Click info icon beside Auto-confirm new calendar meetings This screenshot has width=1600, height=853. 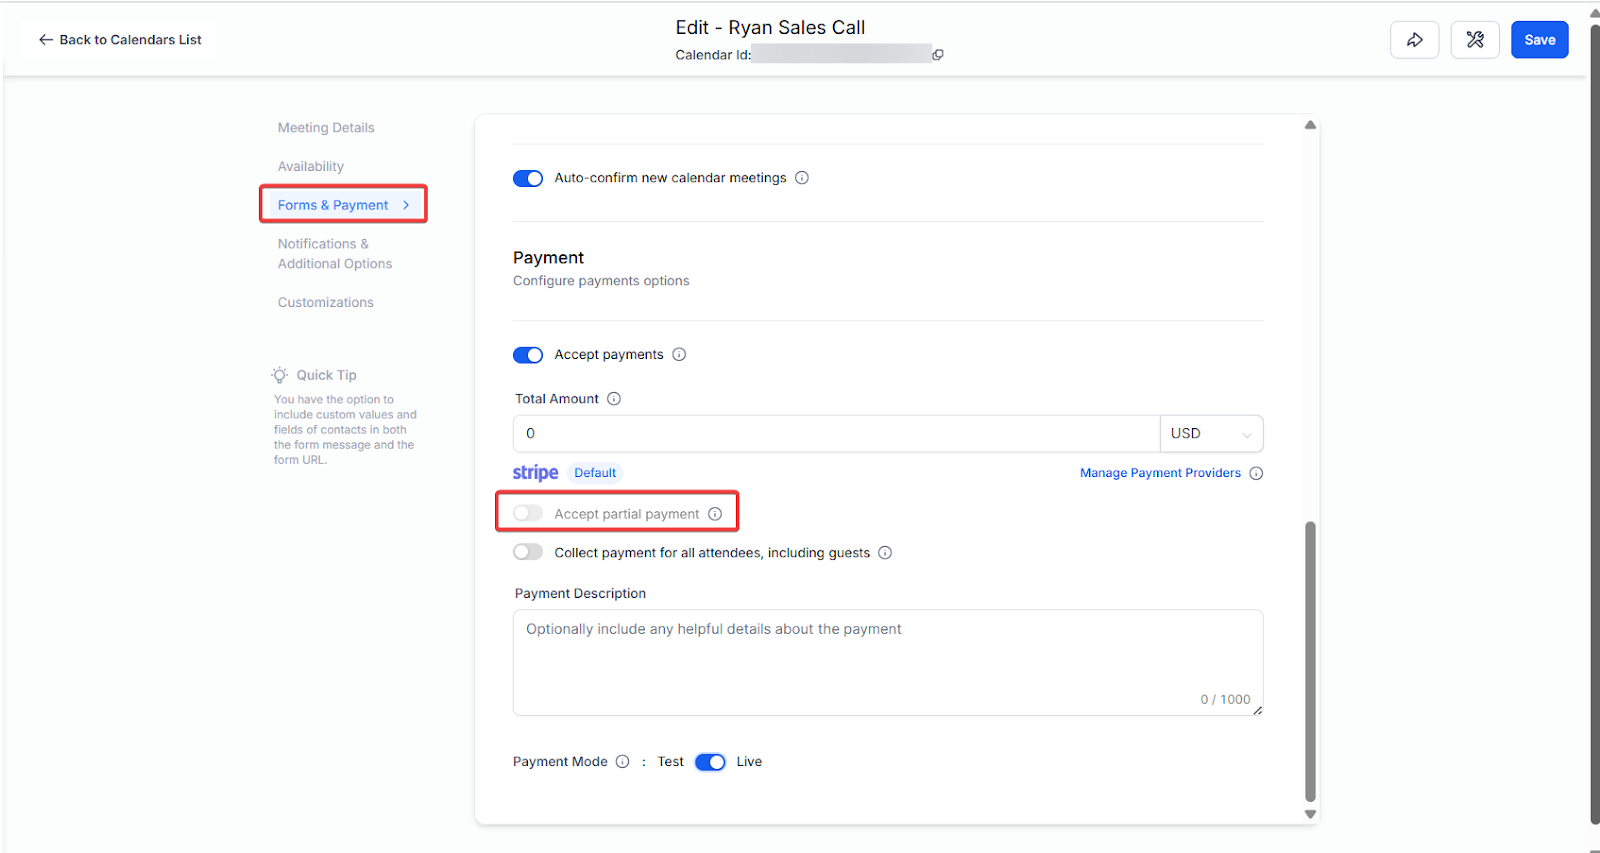tap(802, 178)
